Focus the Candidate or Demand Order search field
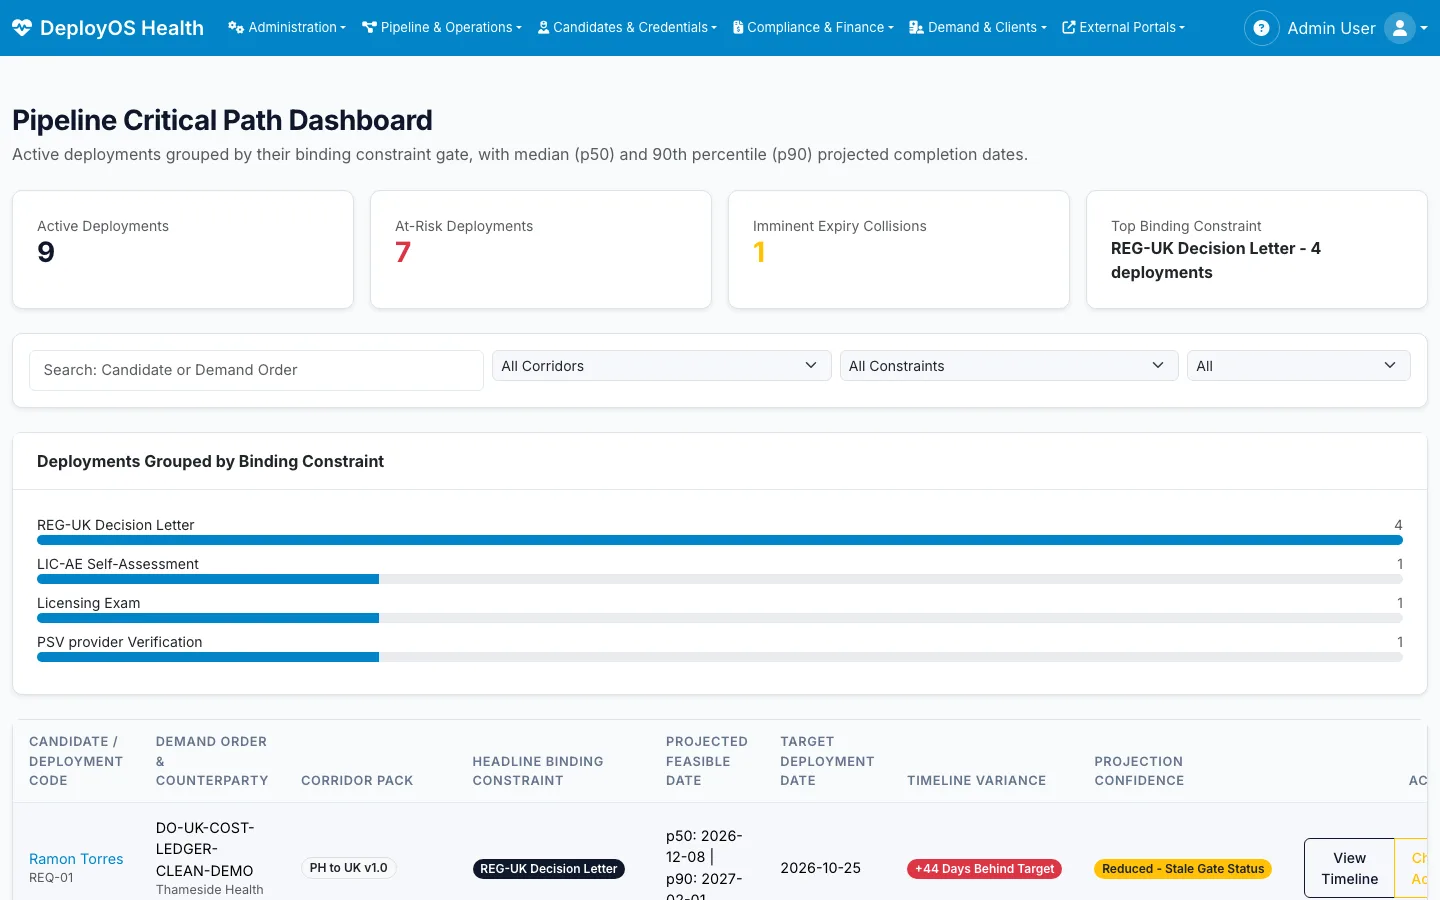 [x=257, y=370]
